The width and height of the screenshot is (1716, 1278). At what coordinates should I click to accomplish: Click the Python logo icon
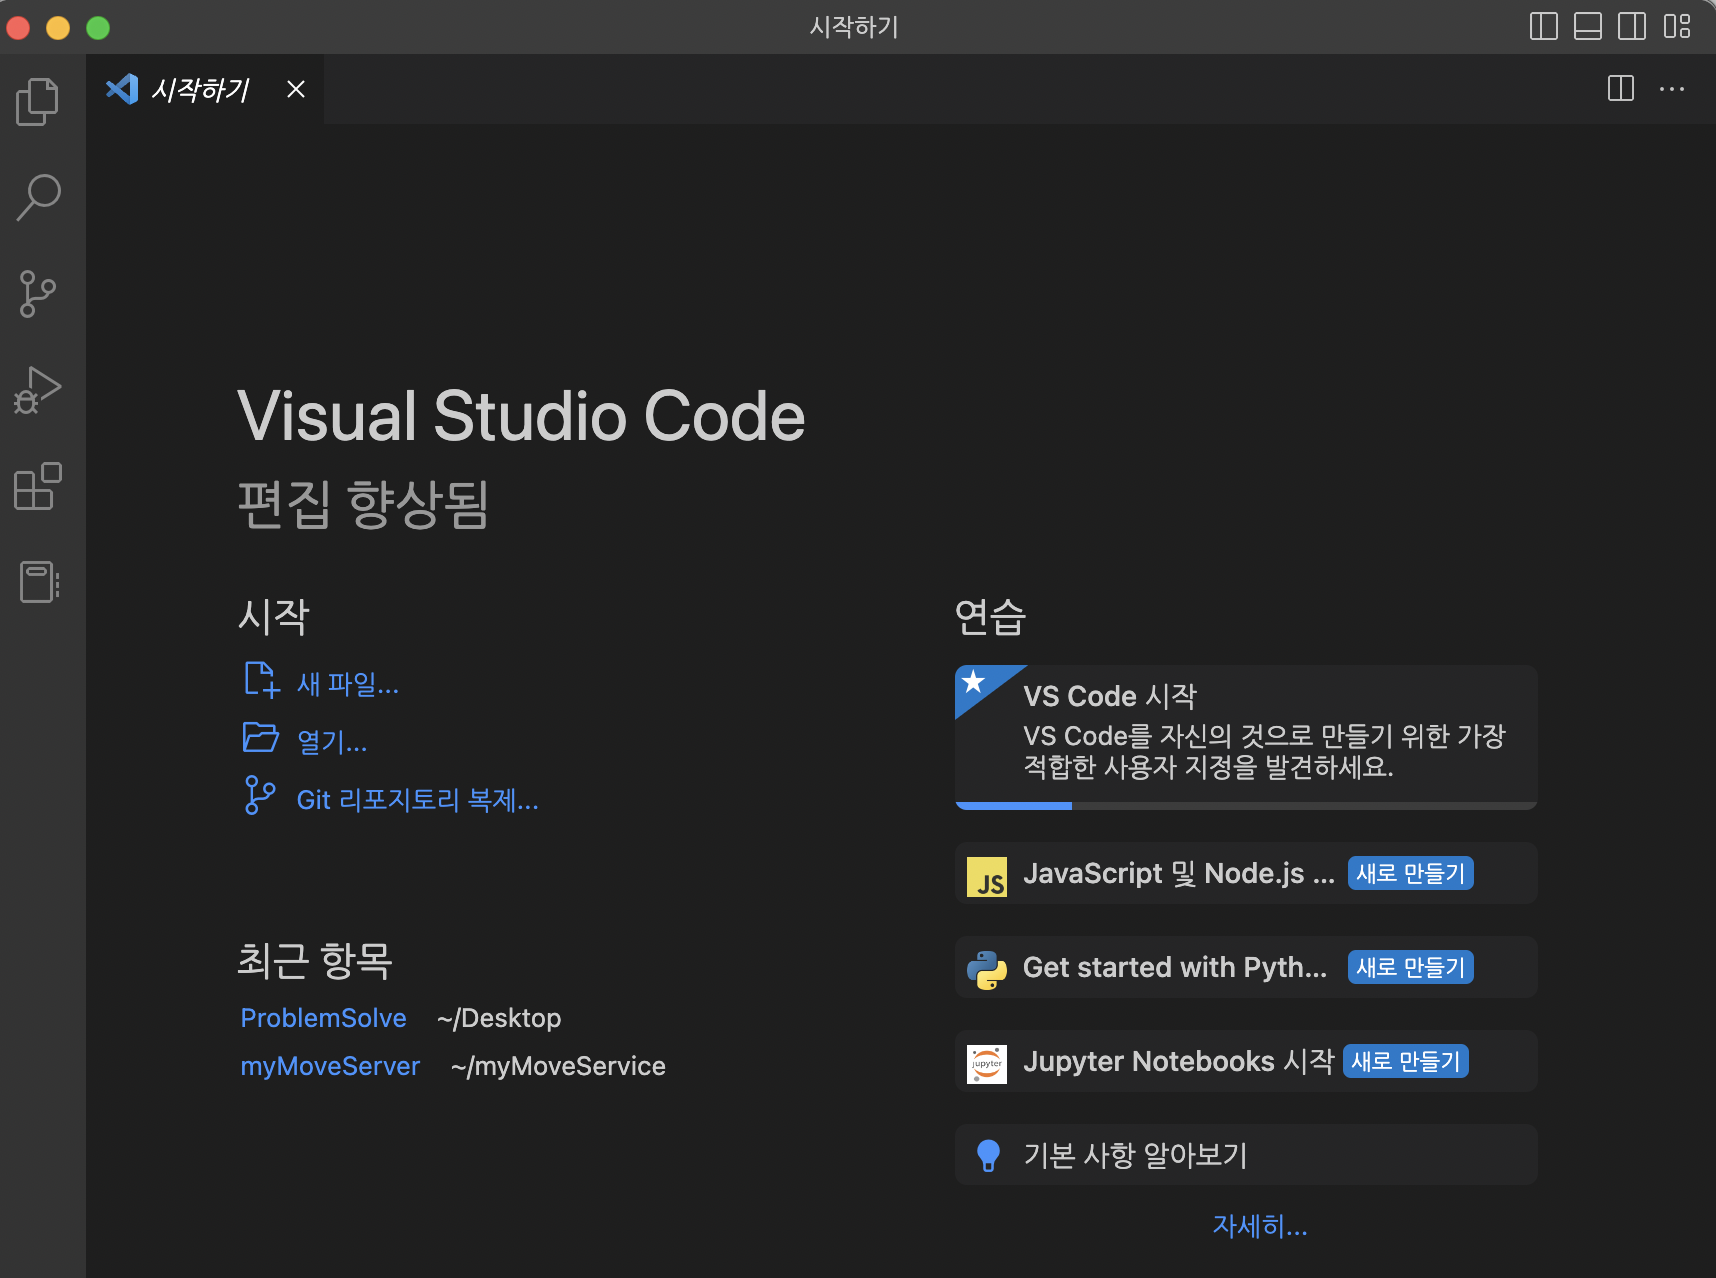click(987, 970)
